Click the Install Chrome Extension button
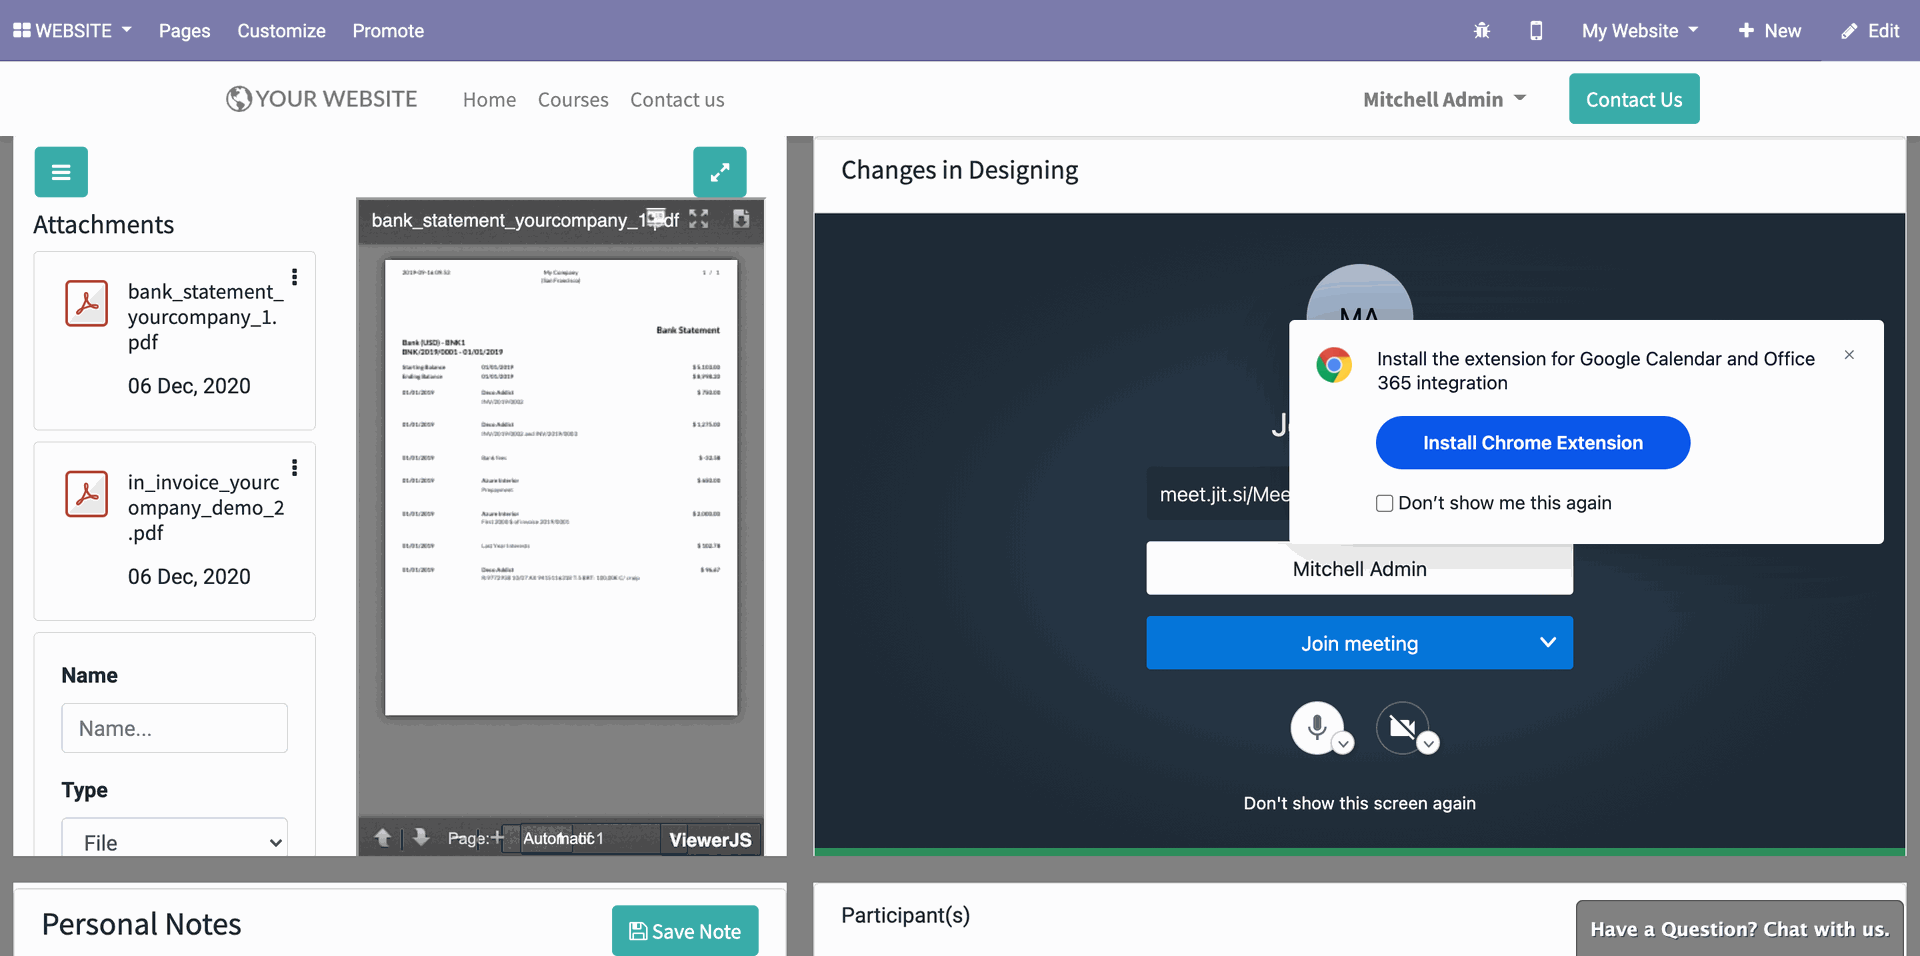The height and width of the screenshot is (956, 1920). click(x=1532, y=443)
